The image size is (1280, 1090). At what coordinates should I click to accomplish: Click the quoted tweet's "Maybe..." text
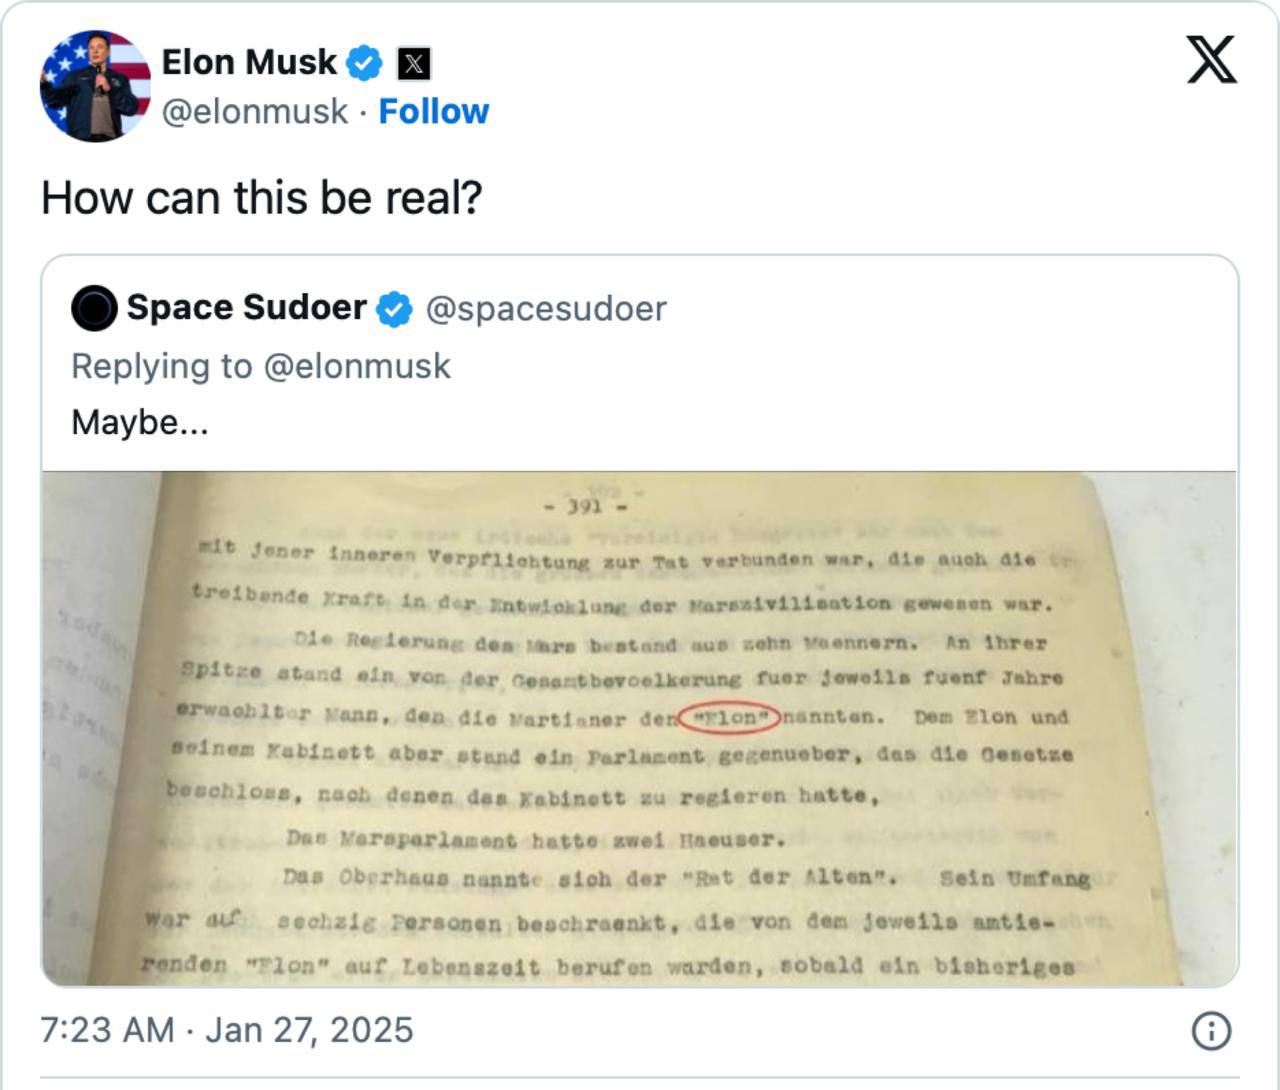140,422
